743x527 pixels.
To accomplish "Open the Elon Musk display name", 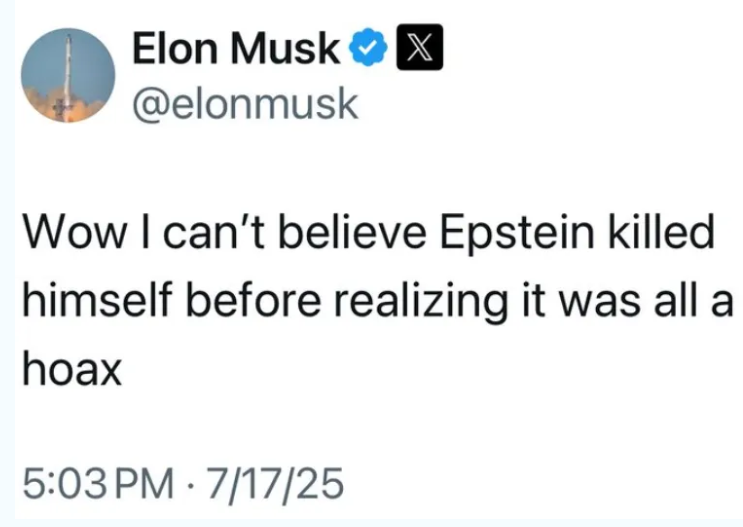I will tap(236, 48).
